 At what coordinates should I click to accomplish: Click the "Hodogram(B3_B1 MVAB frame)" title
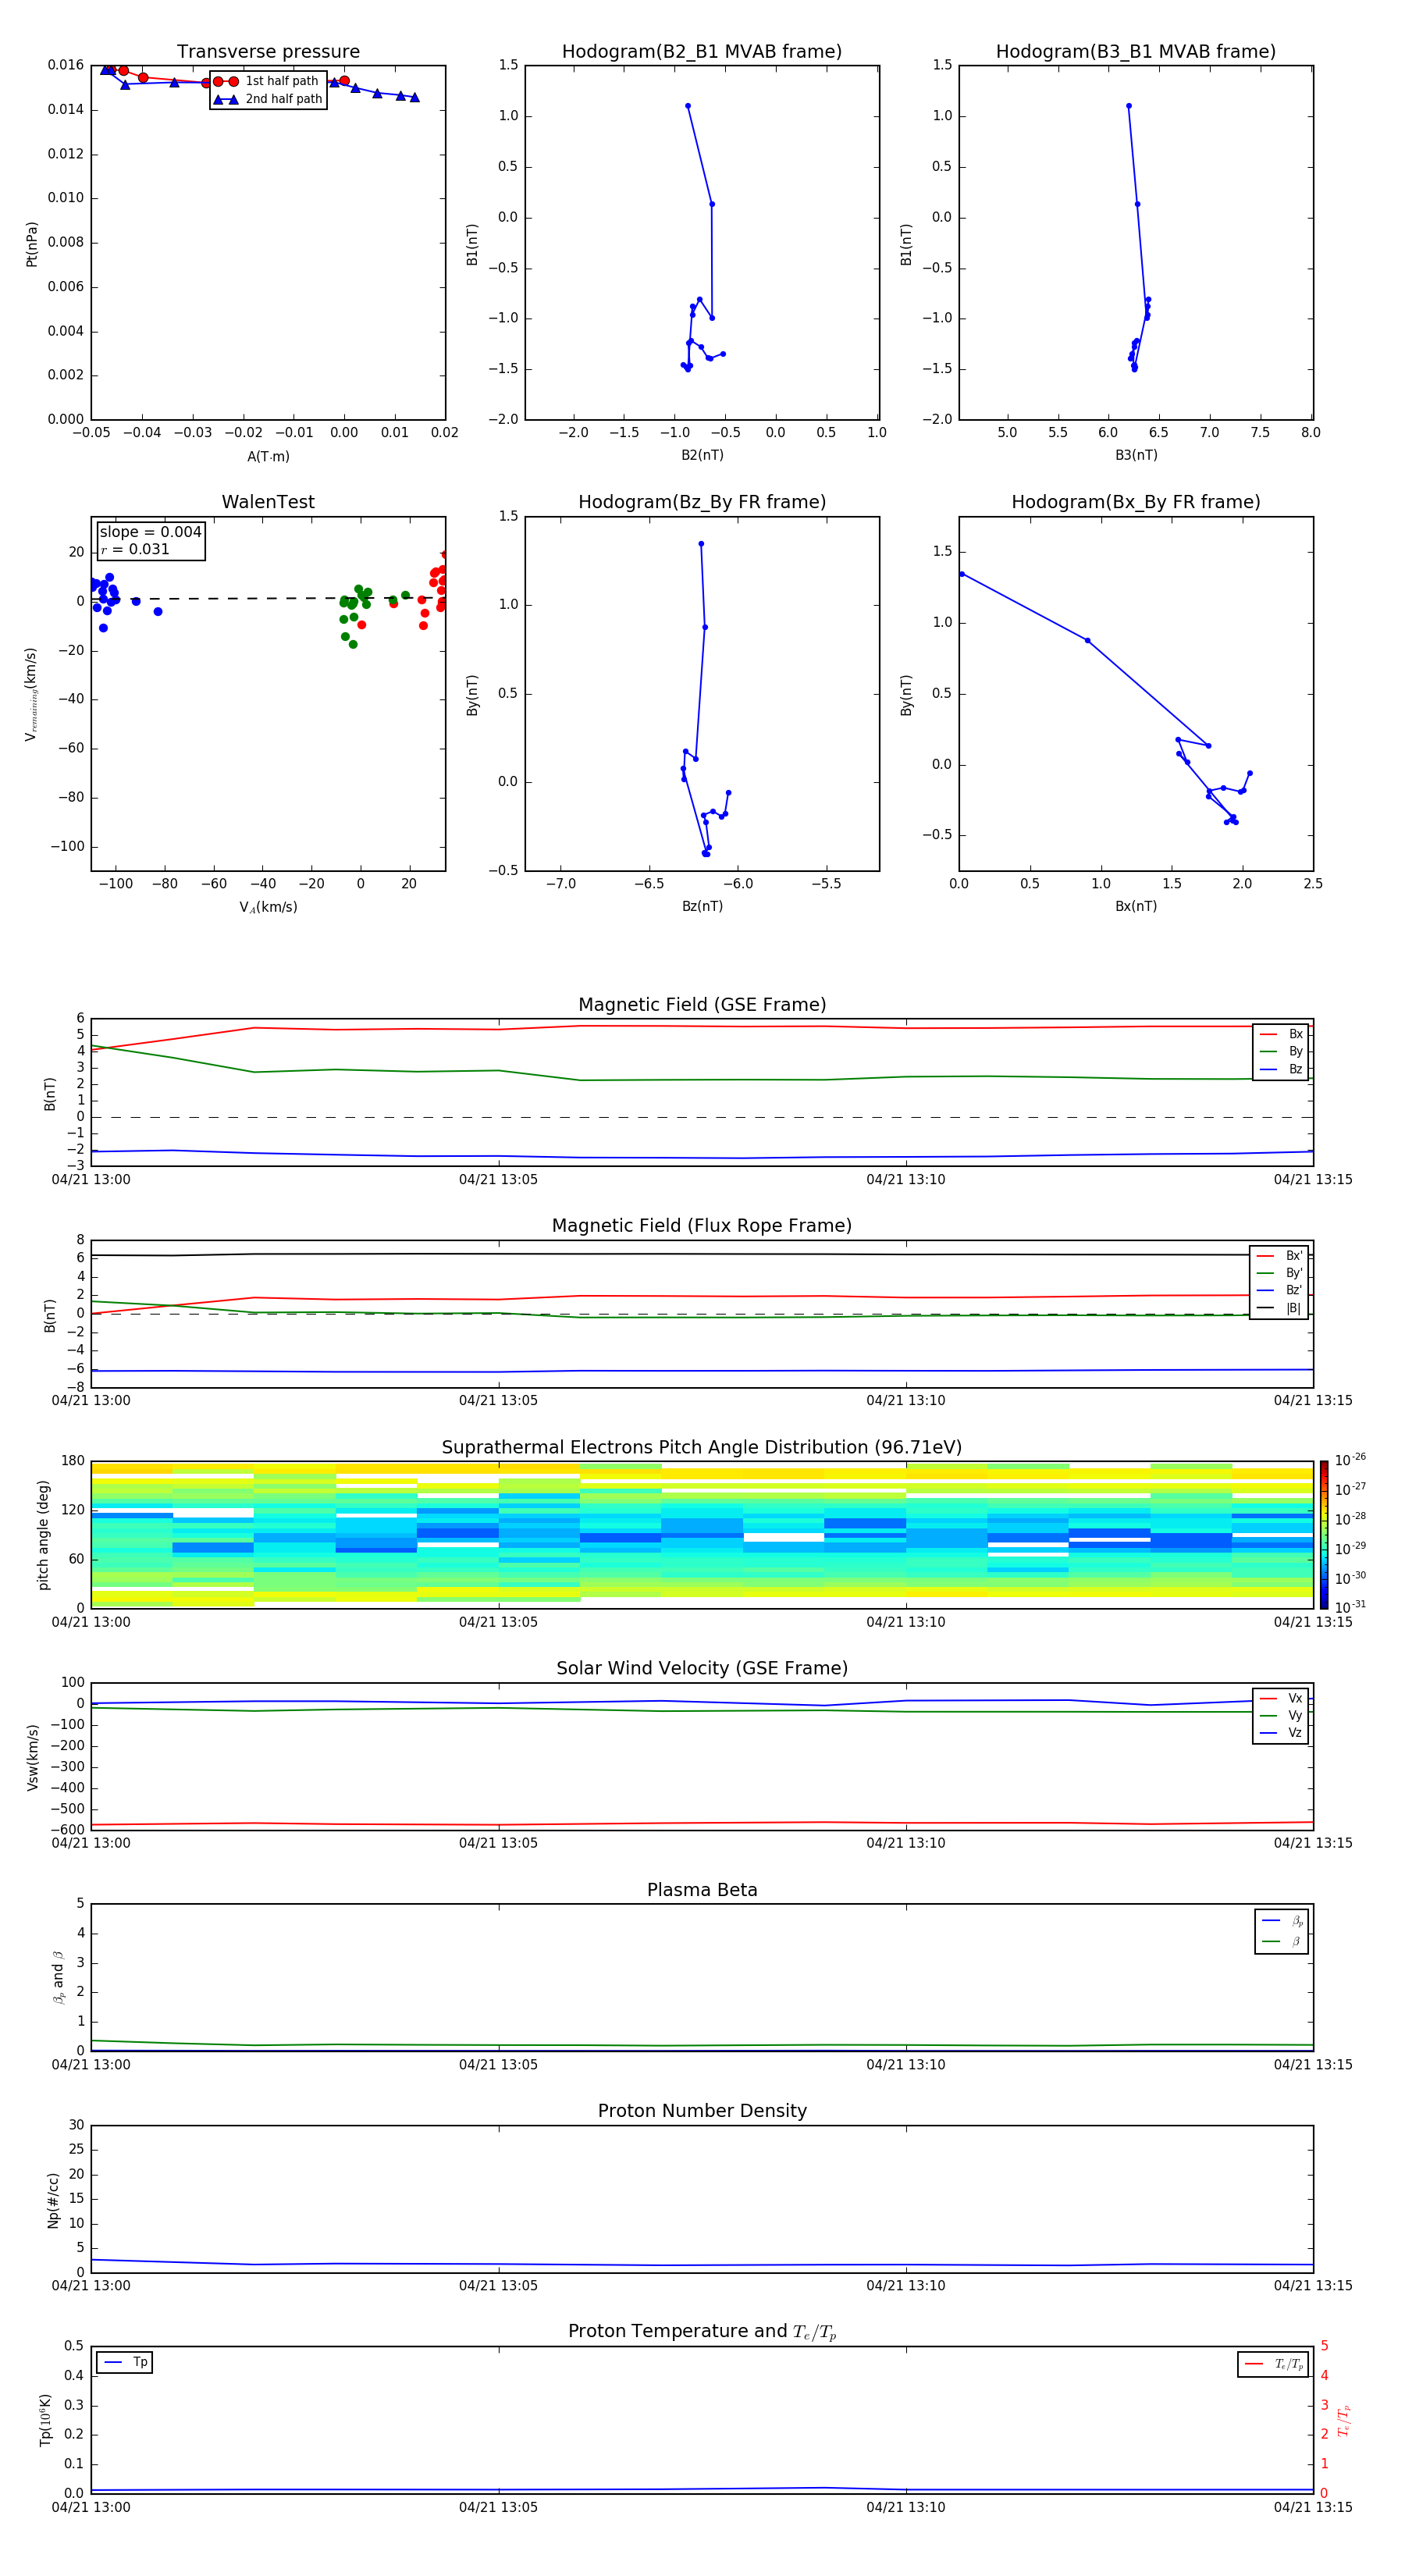(1136, 52)
